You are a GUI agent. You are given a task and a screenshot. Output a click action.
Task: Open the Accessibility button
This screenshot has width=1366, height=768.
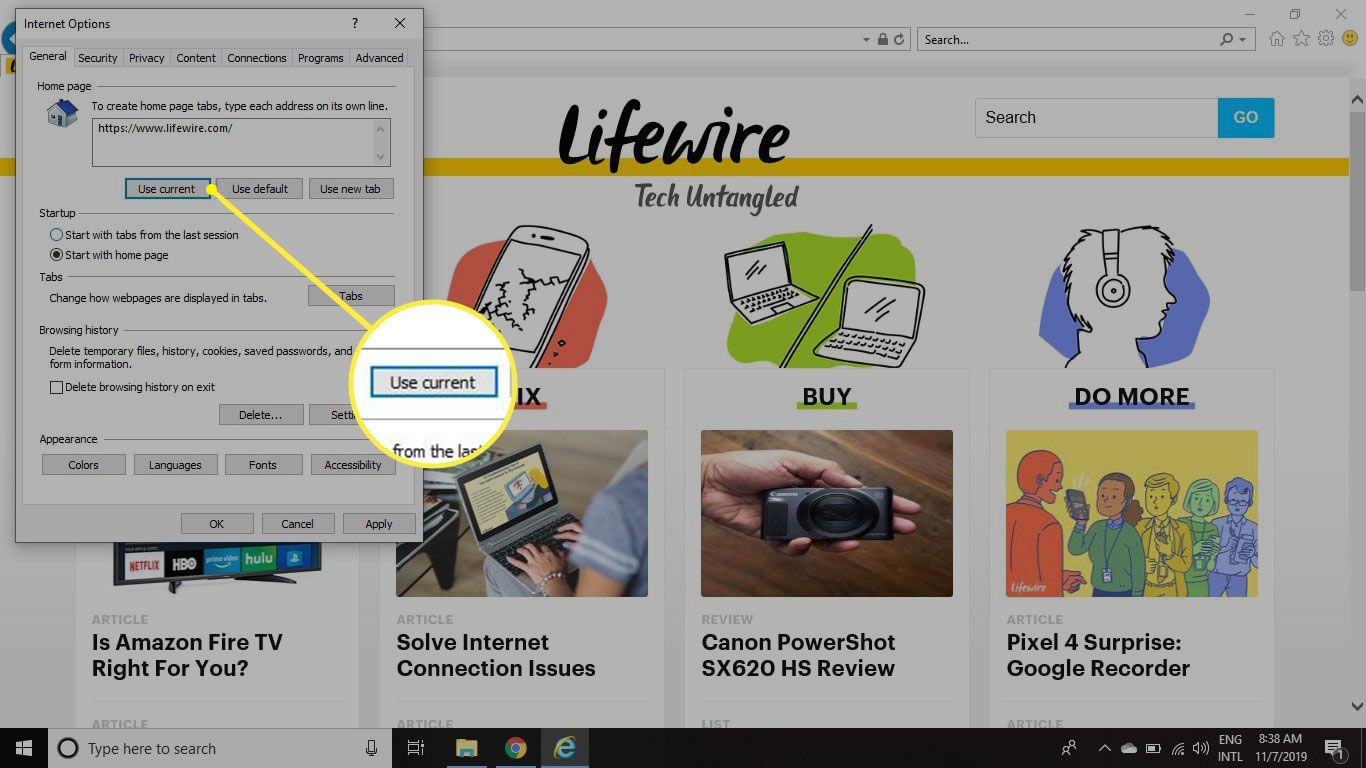tap(353, 465)
